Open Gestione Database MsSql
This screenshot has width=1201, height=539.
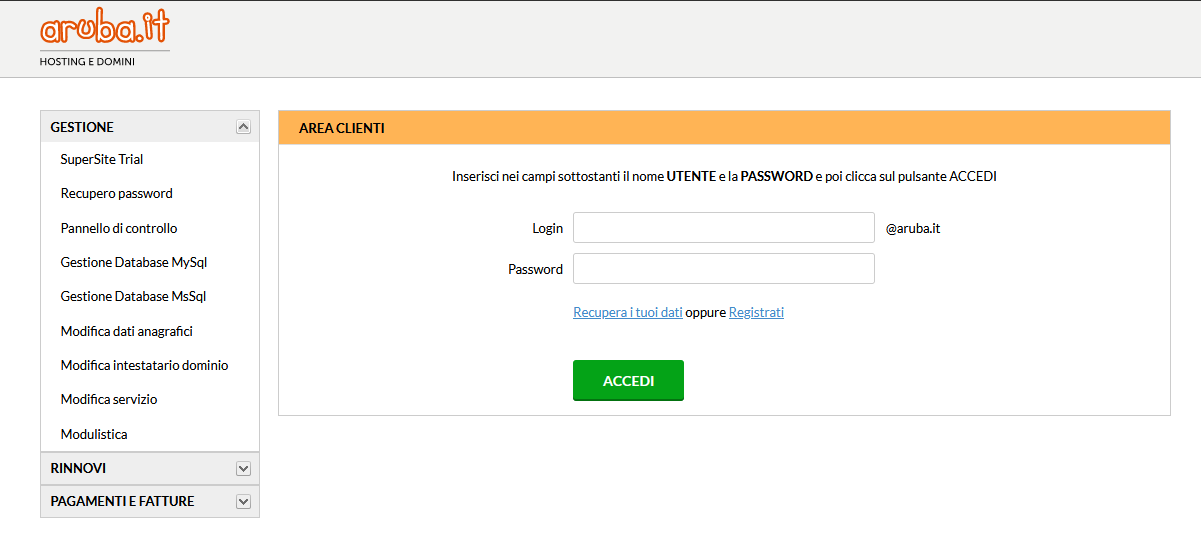pyautogui.click(x=133, y=296)
